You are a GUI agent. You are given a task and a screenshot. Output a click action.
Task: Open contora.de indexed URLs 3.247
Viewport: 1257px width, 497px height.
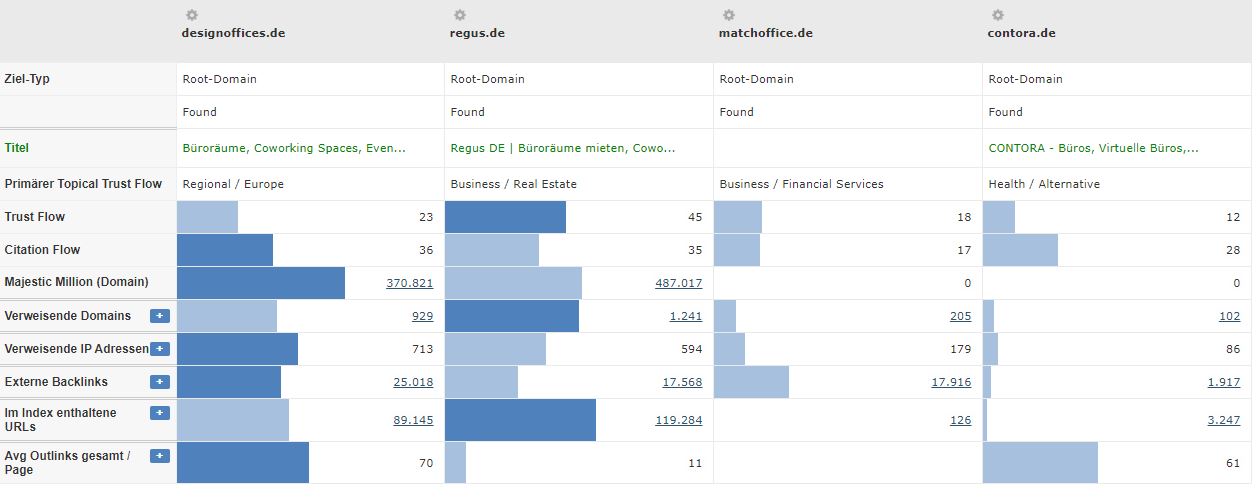(x=1224, y=420)
